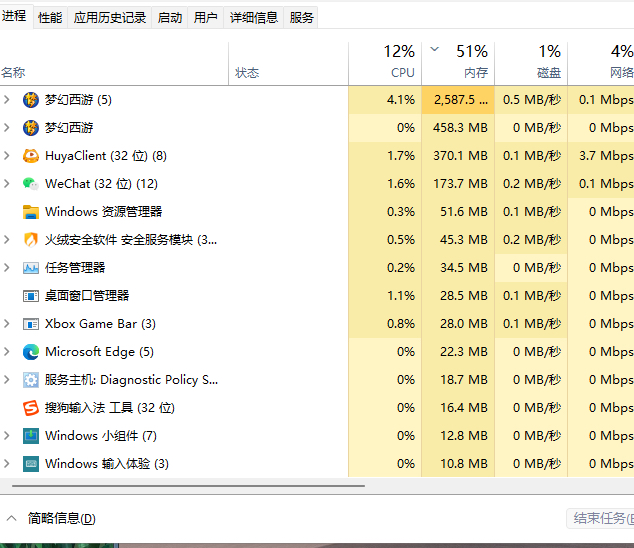Sort processes by 内存 column
Image resolution: width=634 pixels, height=548 pixels.
(x=458, y=64)
